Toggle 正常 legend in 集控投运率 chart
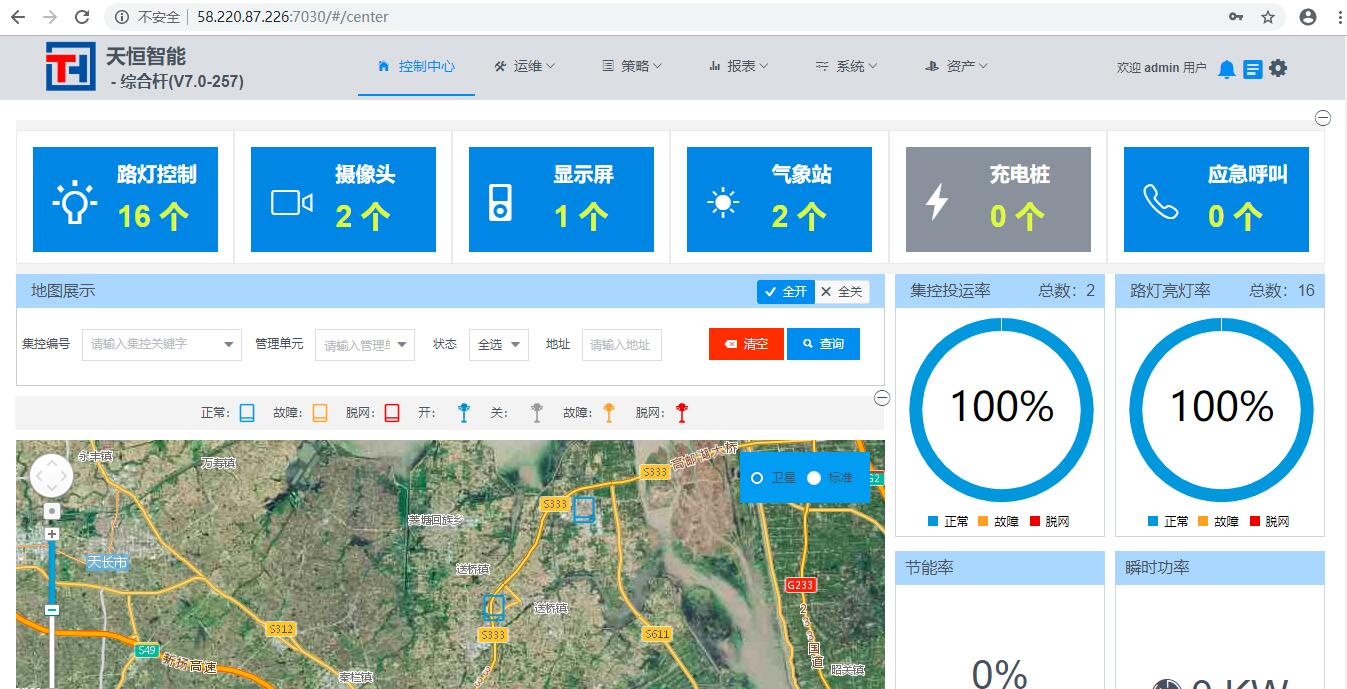 click(948, 522)
